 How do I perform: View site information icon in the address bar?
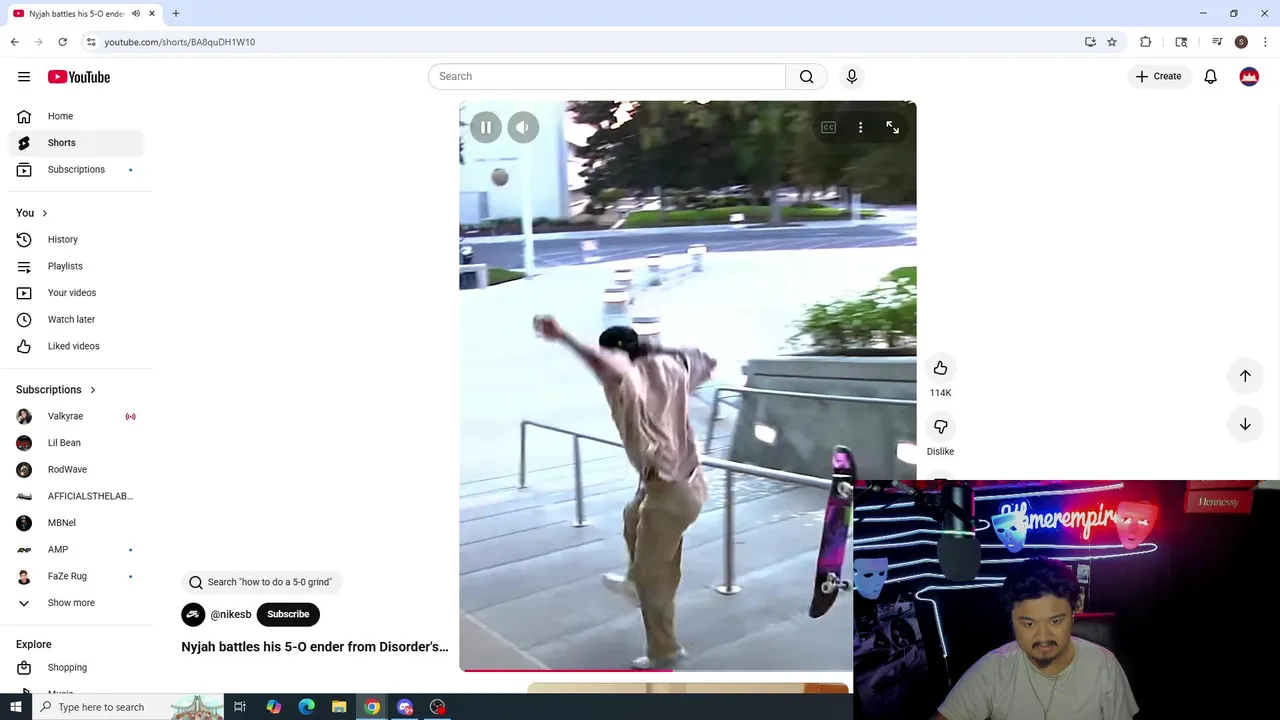(91, 42)
